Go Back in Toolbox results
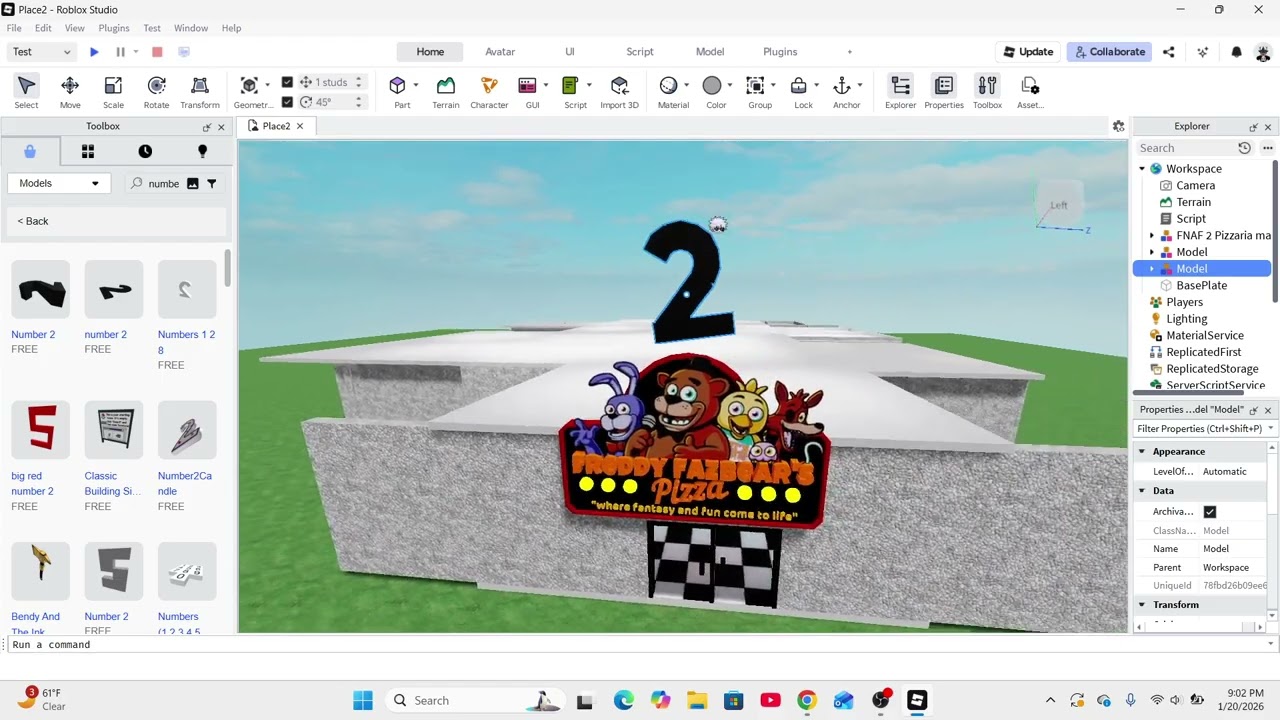1280x720 pixels. point(33,221)
